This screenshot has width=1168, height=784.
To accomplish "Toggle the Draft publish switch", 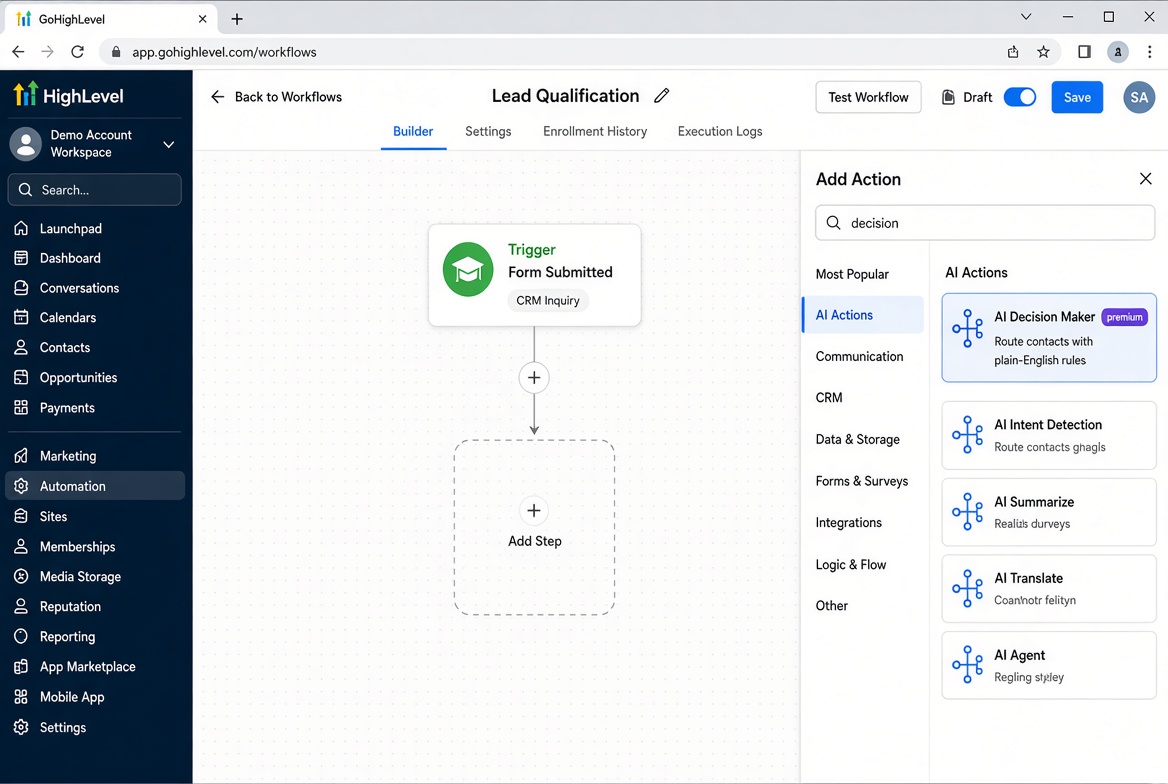I will [1020, 98].
